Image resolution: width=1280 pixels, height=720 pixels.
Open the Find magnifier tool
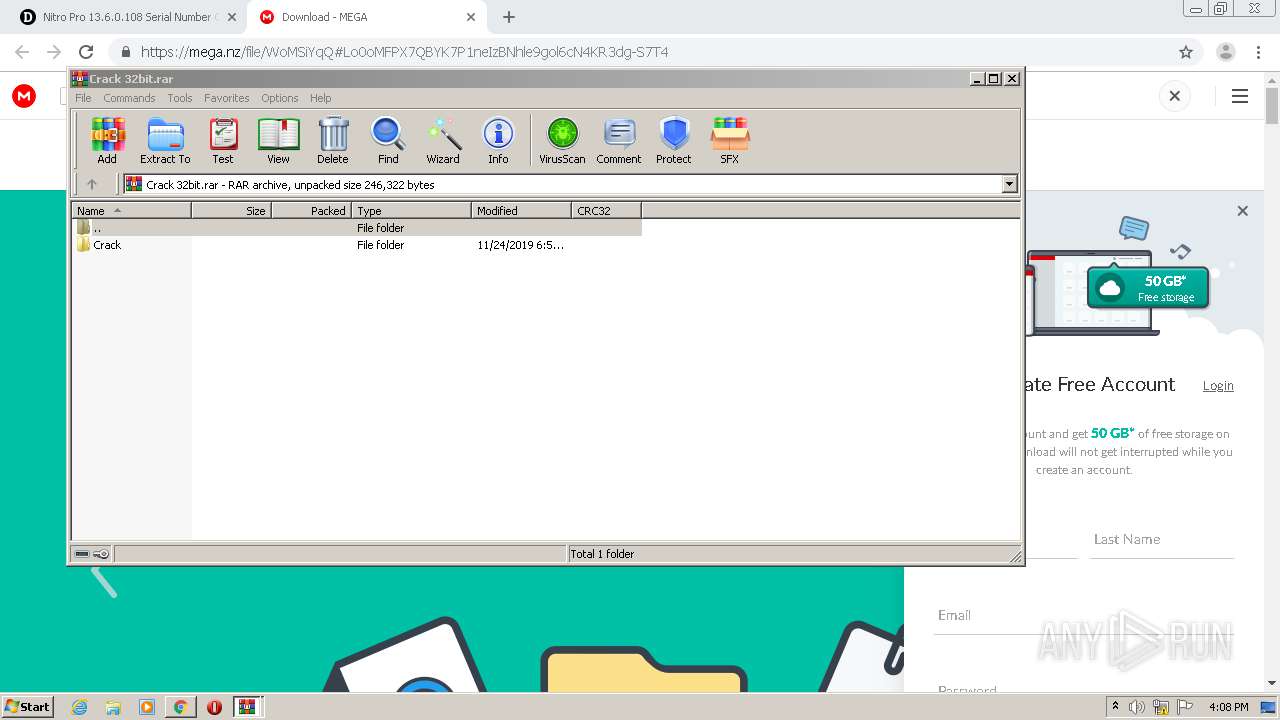(388, 140)
